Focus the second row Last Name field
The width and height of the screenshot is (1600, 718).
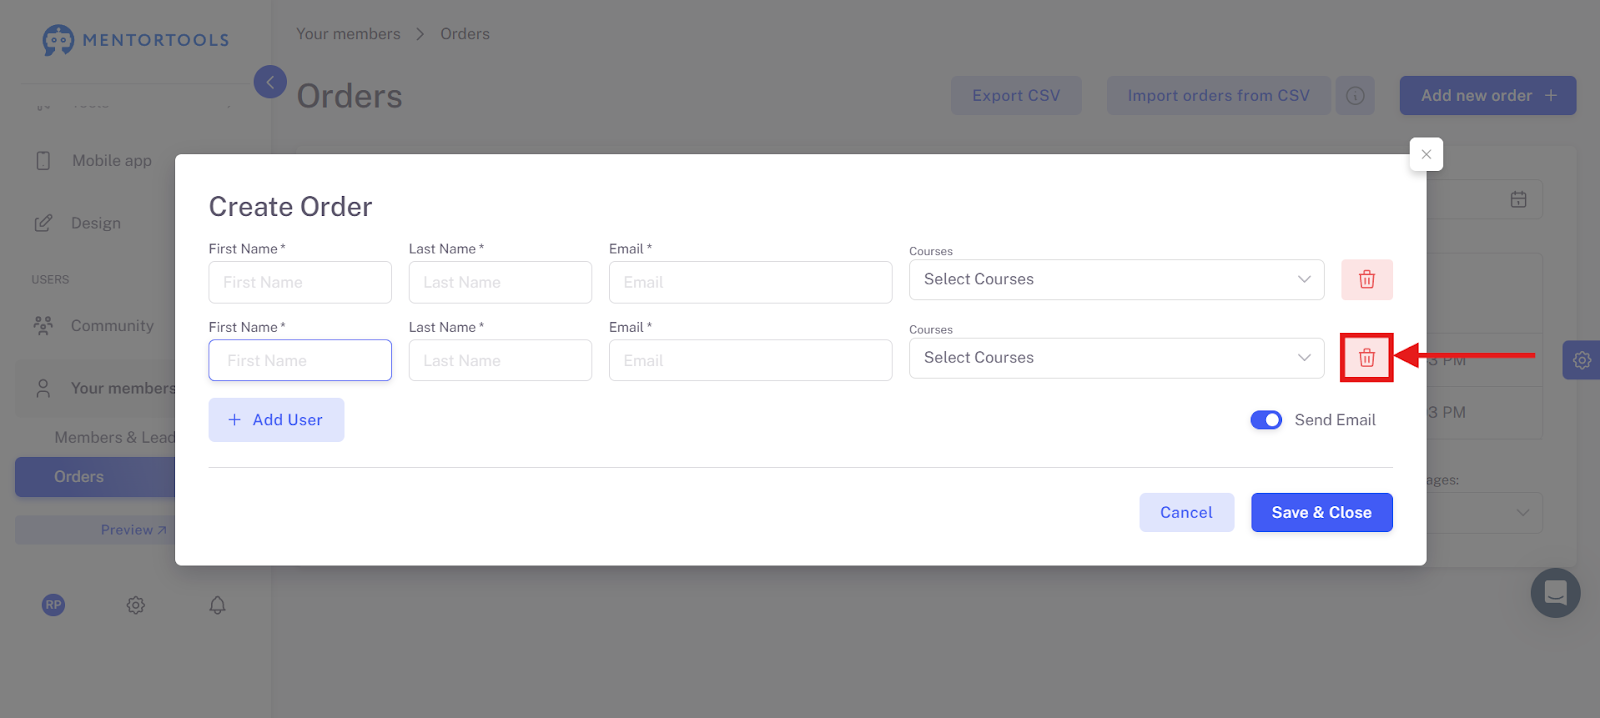coord(500,360)
